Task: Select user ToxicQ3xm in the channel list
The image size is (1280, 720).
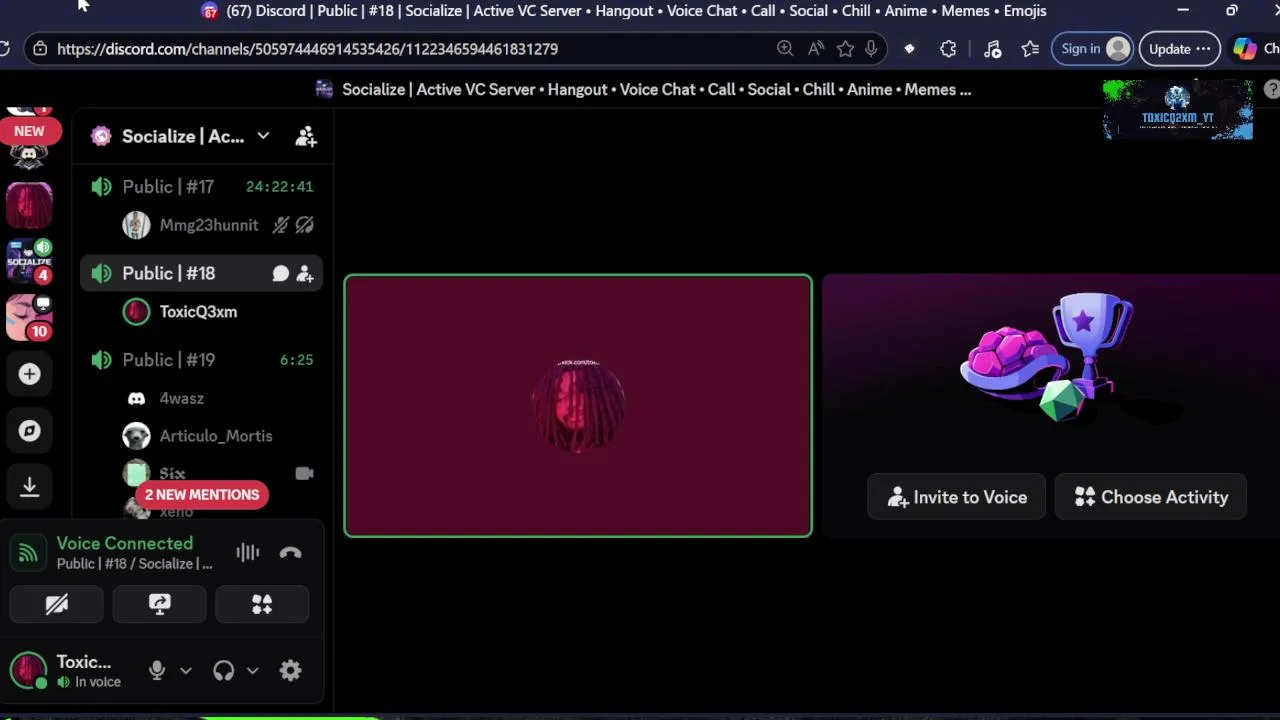Action: click(198, 312)
